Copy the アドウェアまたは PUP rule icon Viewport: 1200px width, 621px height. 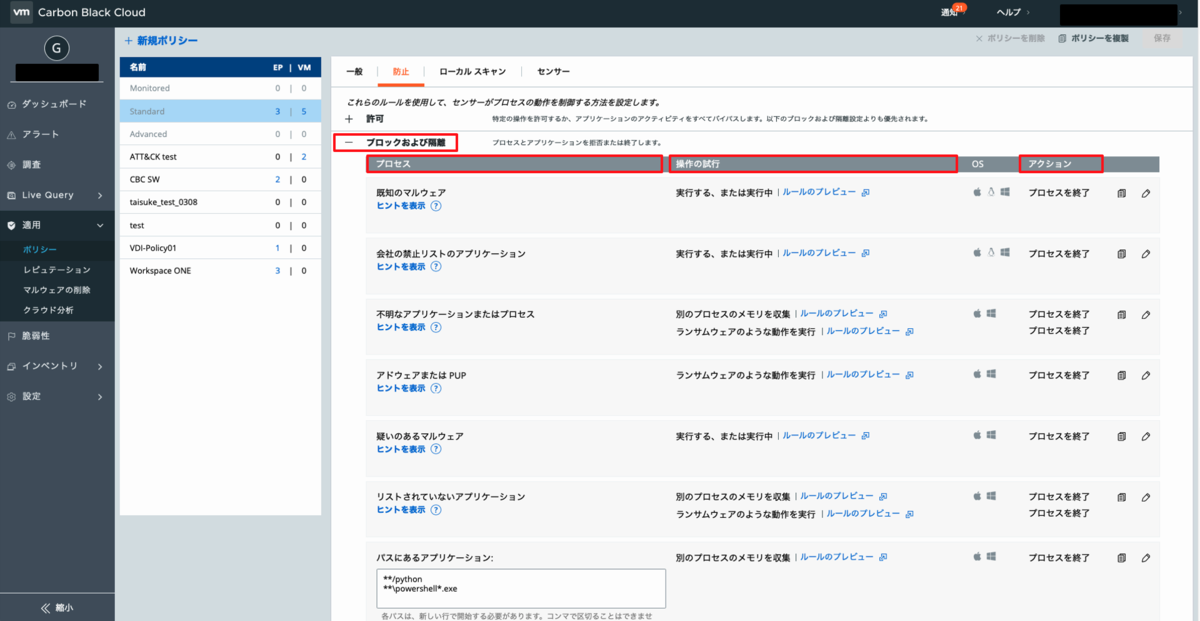1122,375
